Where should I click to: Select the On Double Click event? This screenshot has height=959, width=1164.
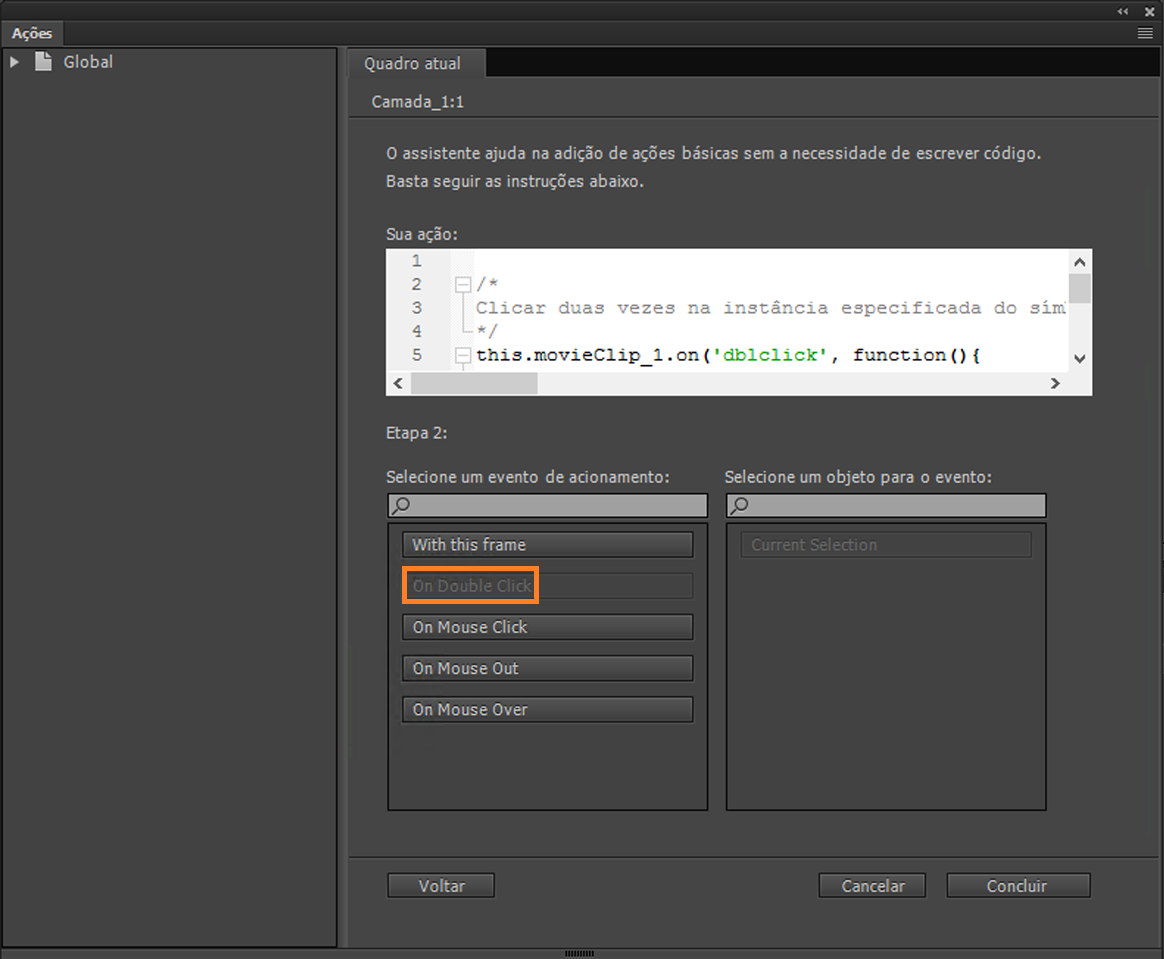click(x=548, y=586)
